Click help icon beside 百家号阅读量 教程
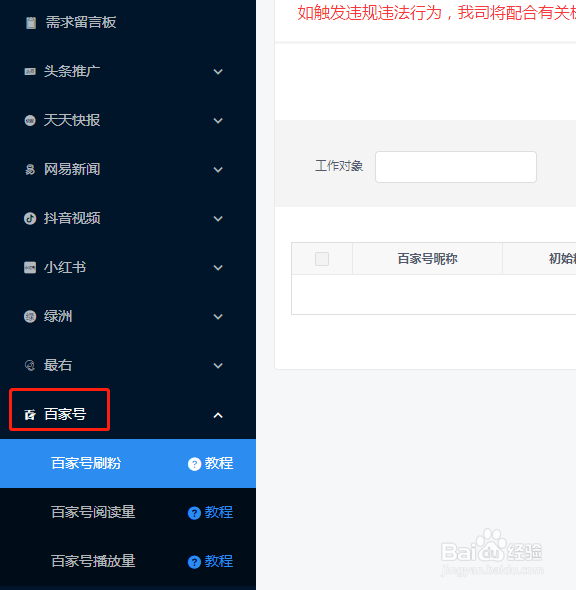The width and height of the screenshot is (576, 590). coord(194,513)
